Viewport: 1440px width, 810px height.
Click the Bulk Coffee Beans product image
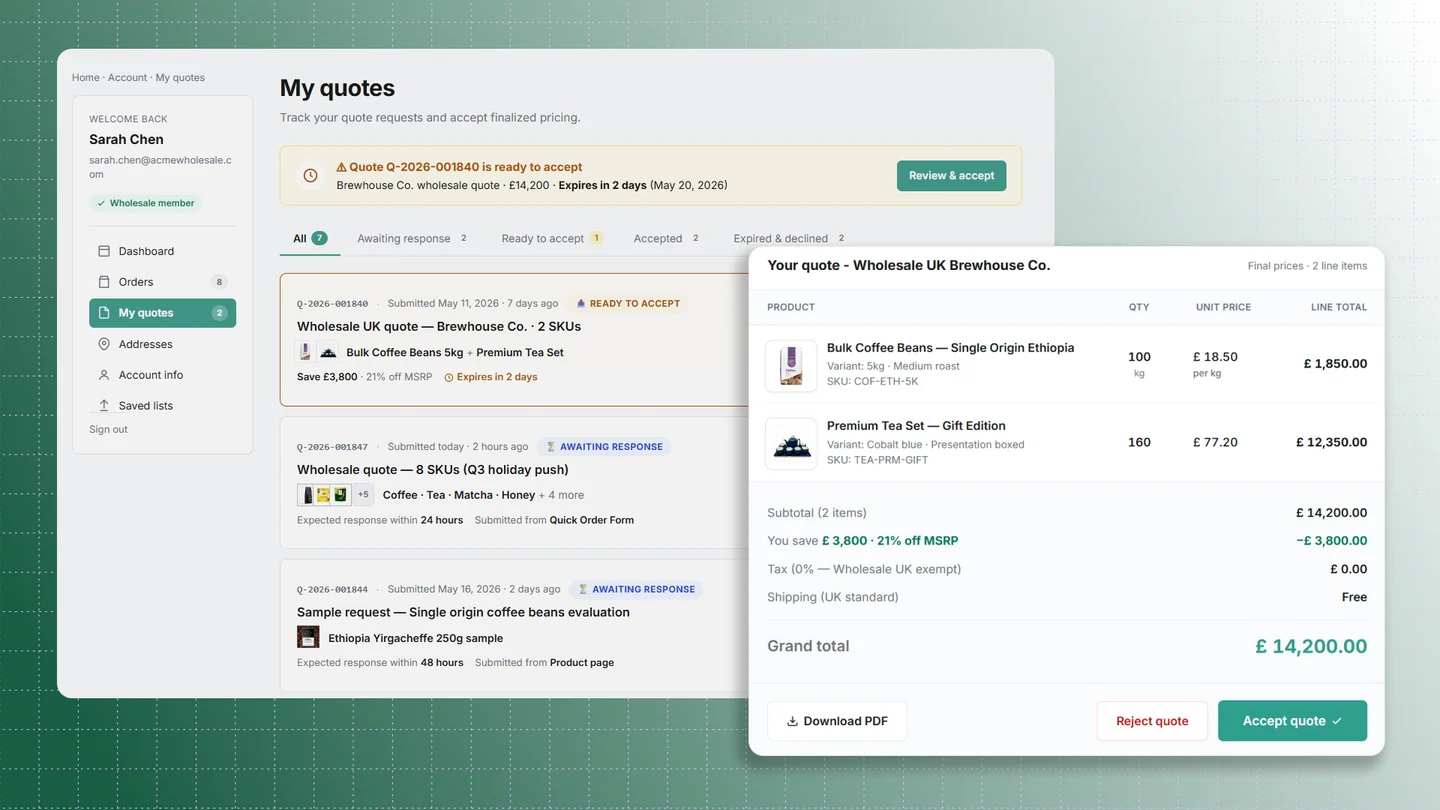click(791, 365)
